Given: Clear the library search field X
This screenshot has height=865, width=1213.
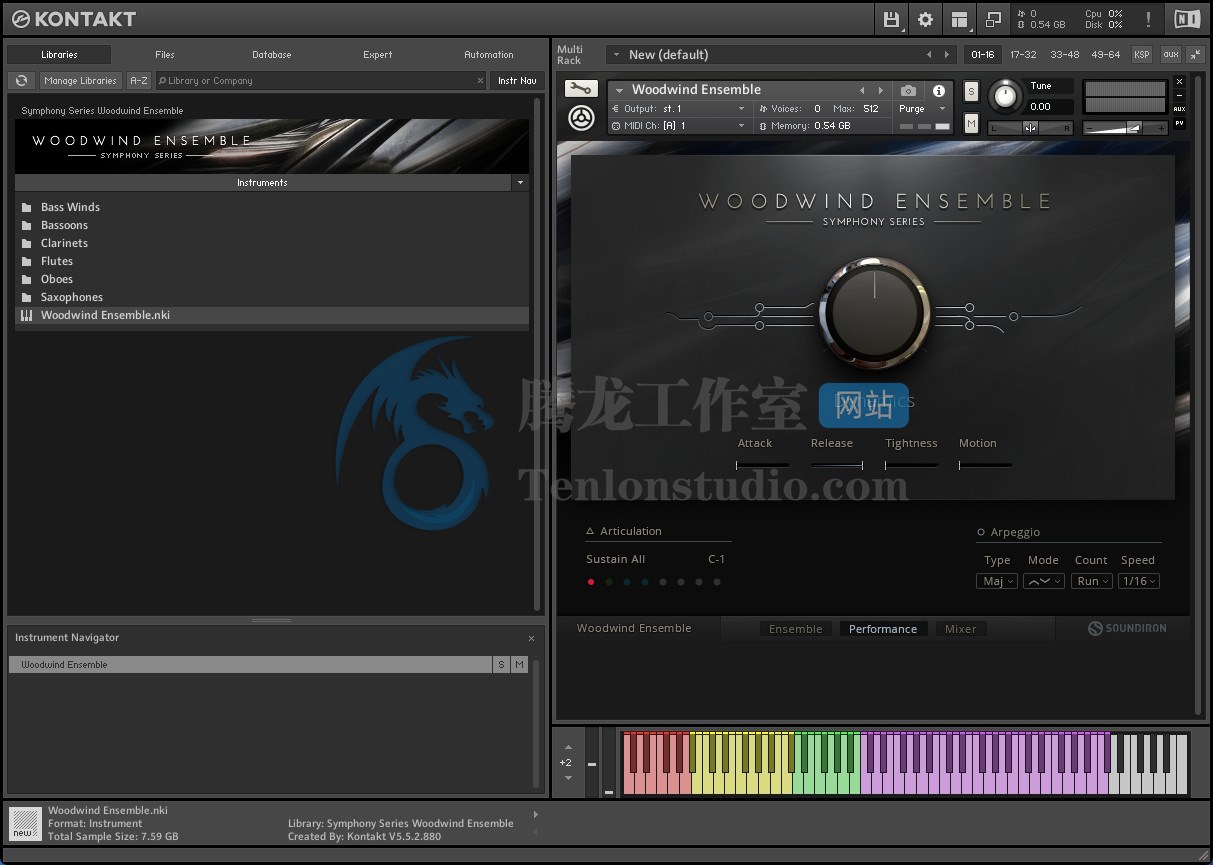Looking at the screenshot, I should pos(480,81).
